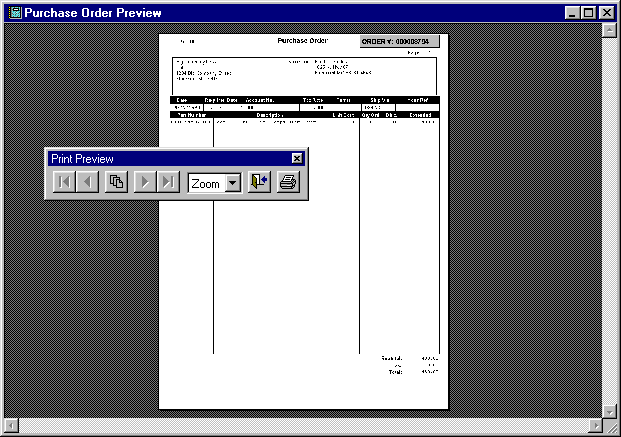
Task: Click the ORDER # box on the page
Action: pos(399,42)
